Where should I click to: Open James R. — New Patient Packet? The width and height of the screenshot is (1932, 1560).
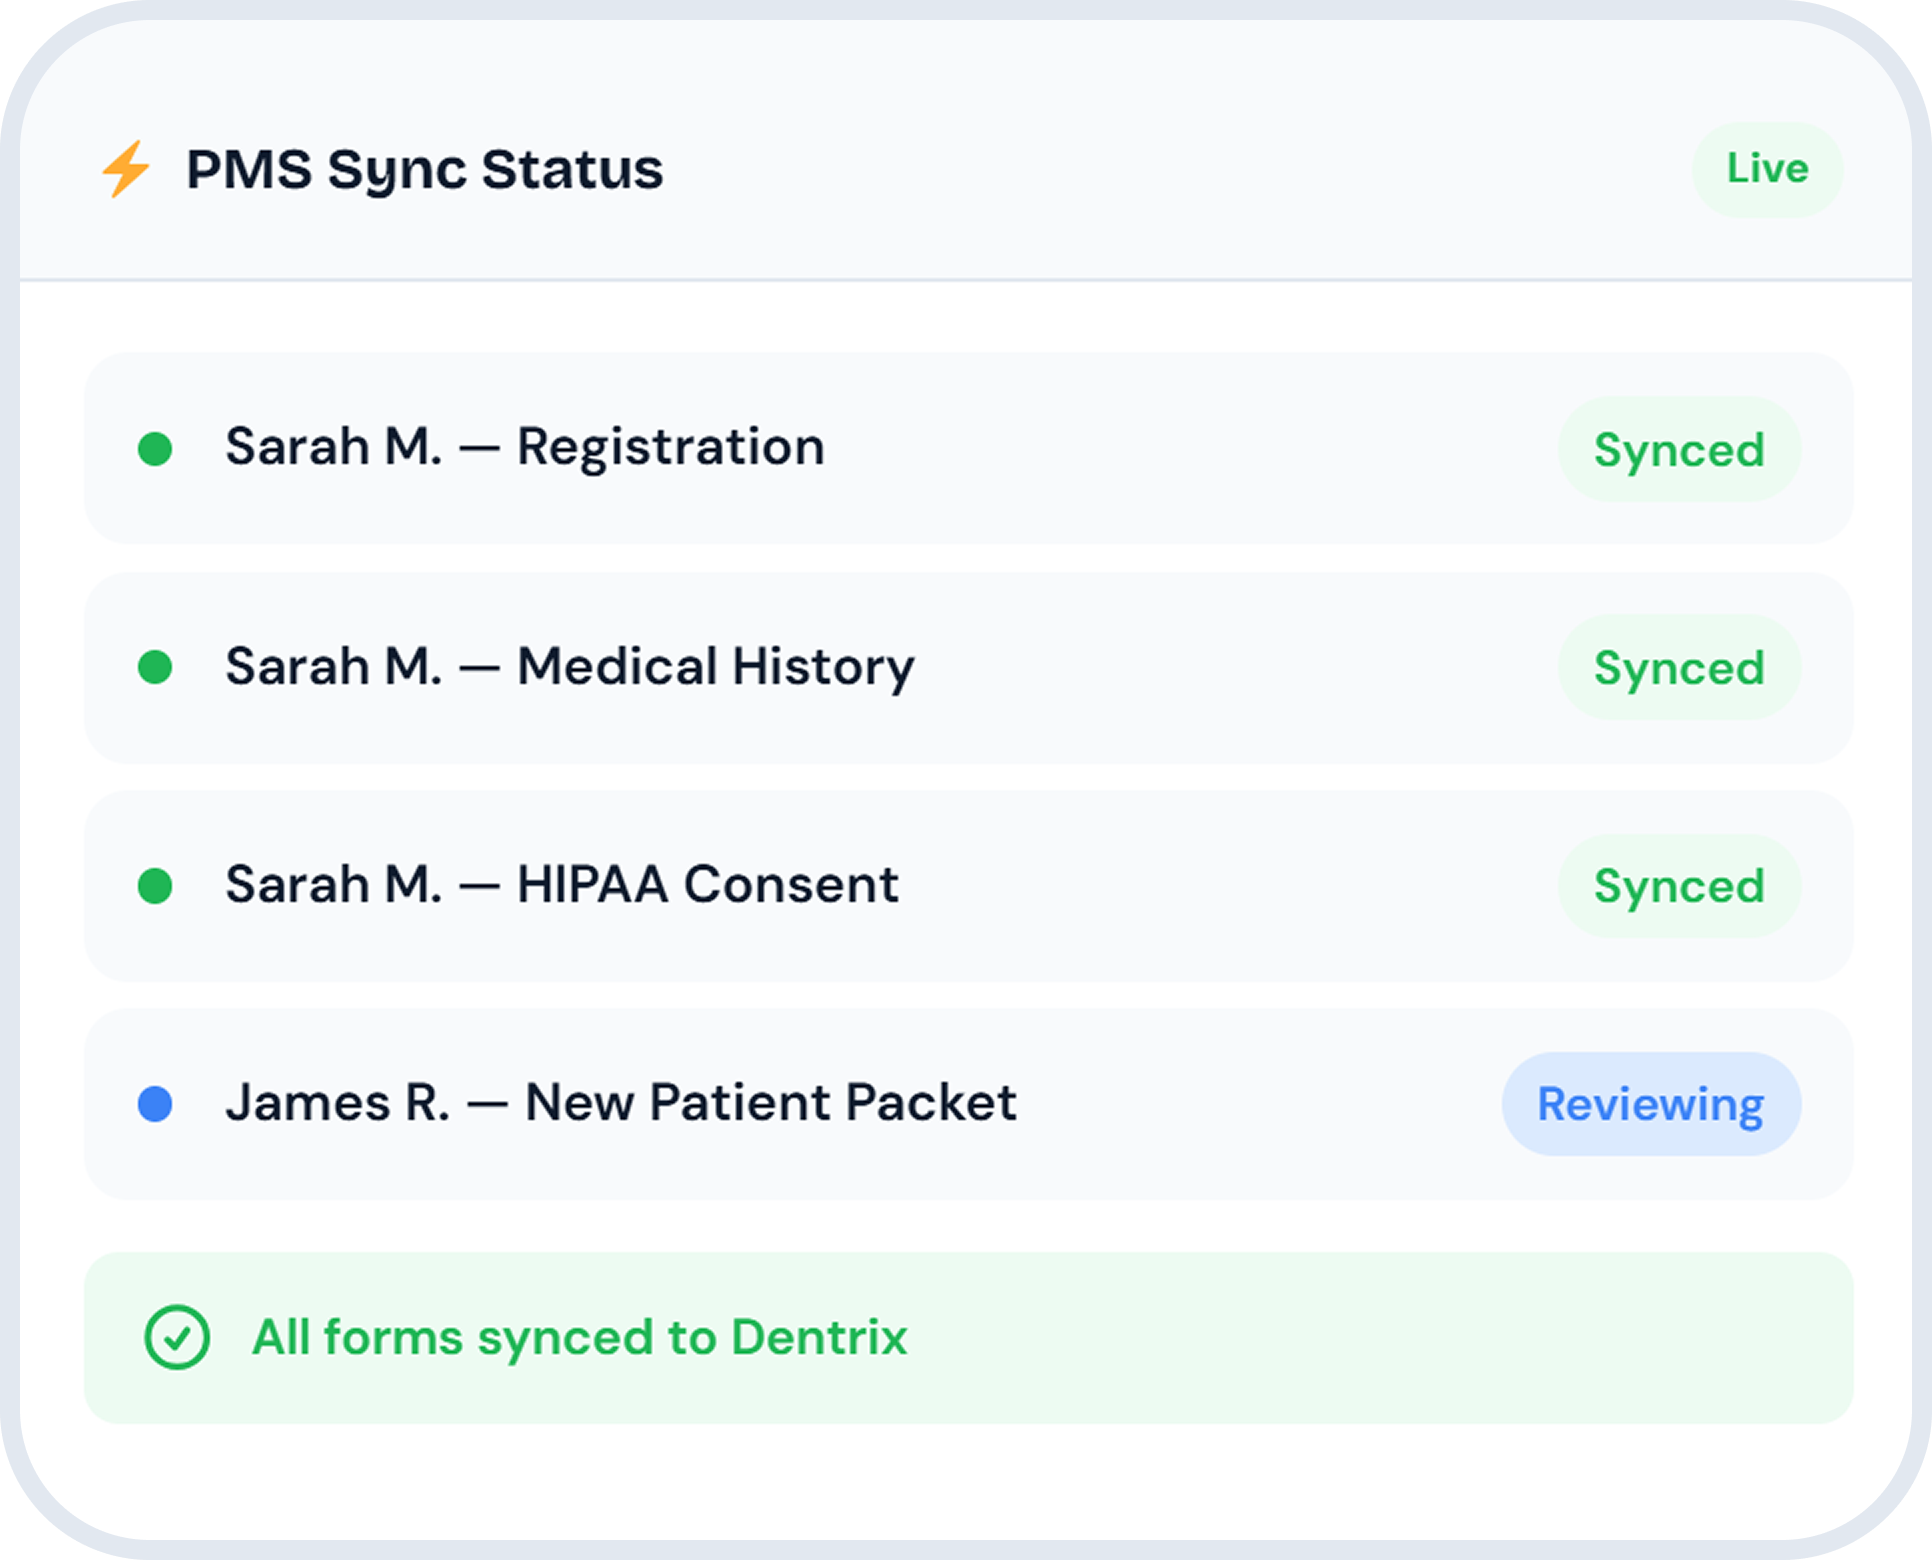pyautogui.click(x=621, y=1103)
